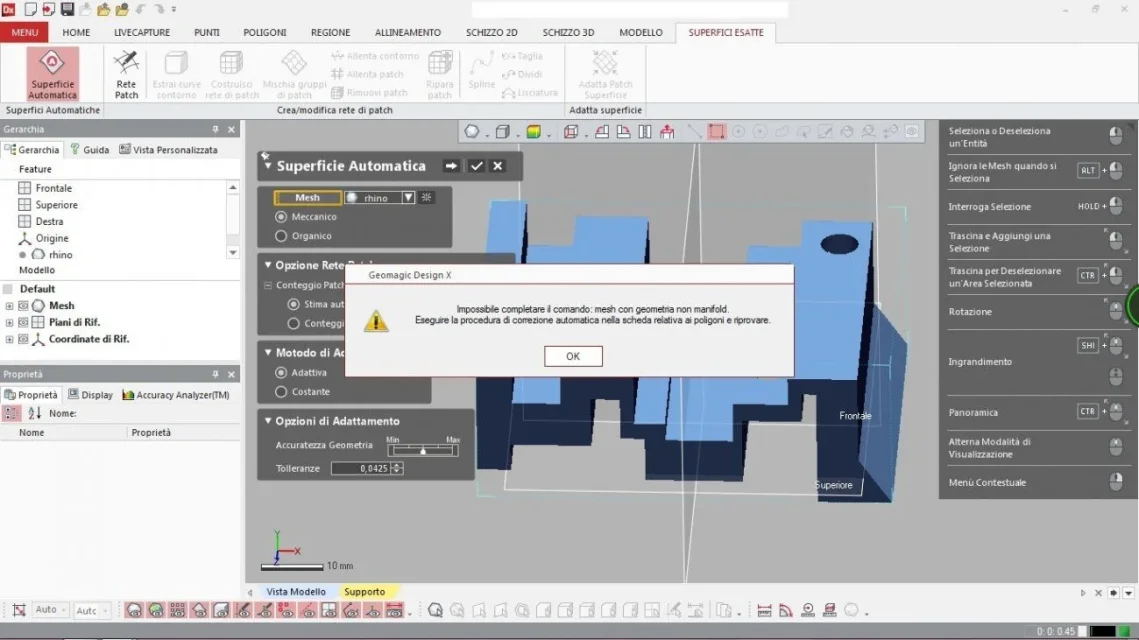Select the Meccanico radio option

(x=281, y=216)
